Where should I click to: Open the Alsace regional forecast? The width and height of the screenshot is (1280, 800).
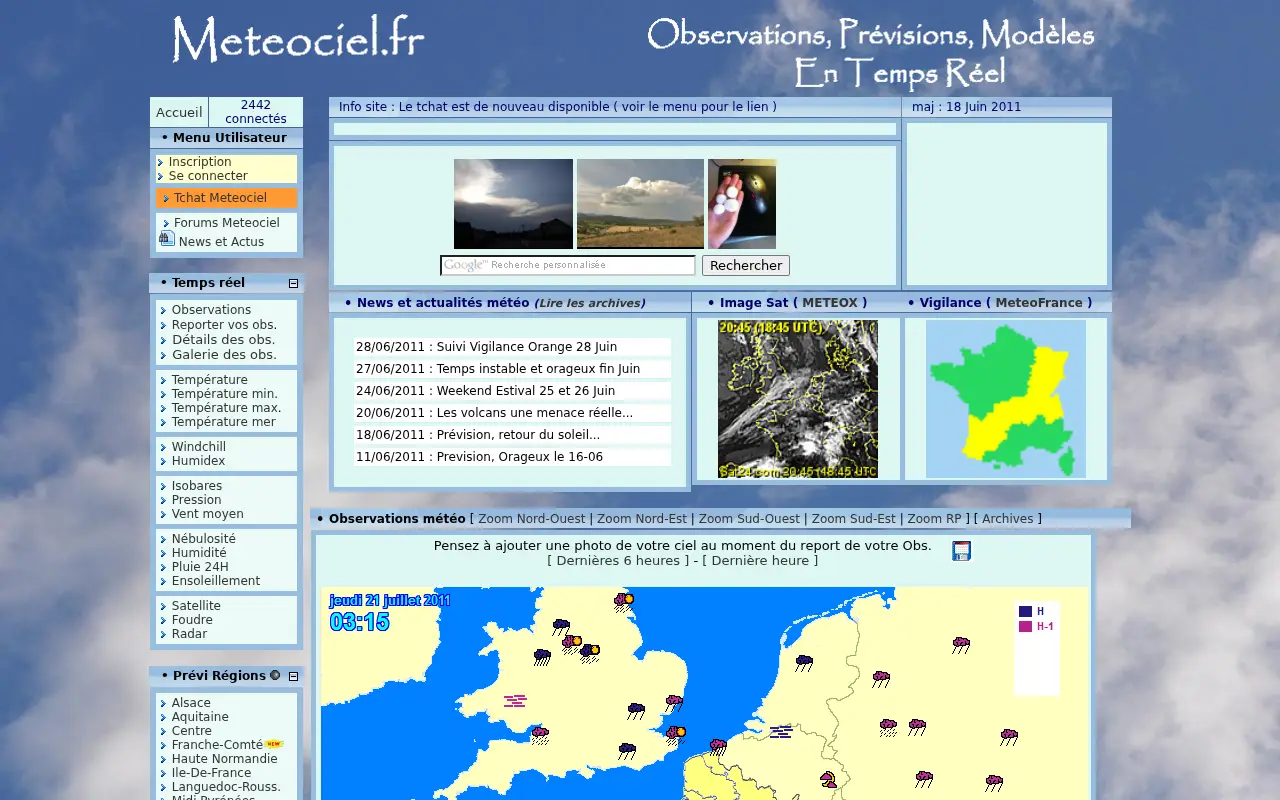(x=191, y=703)
